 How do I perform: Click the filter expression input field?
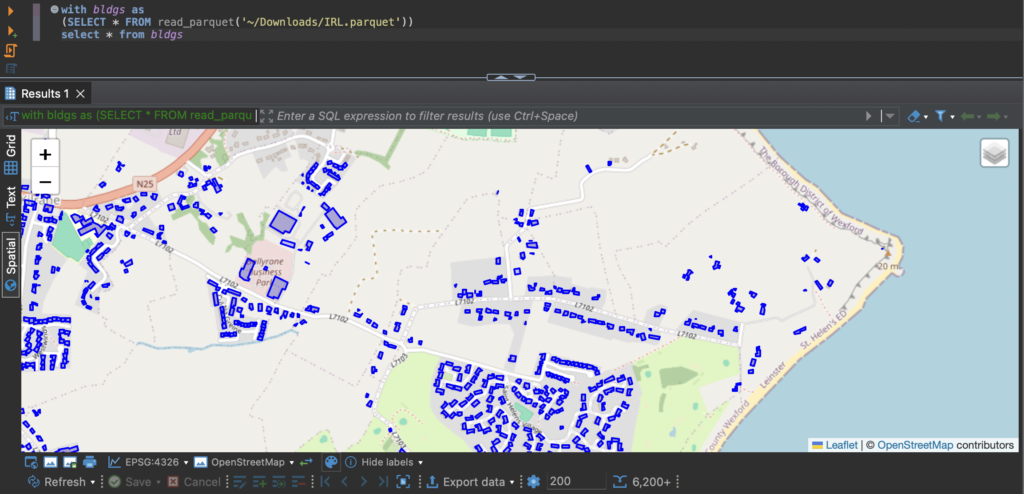[568, 116]
